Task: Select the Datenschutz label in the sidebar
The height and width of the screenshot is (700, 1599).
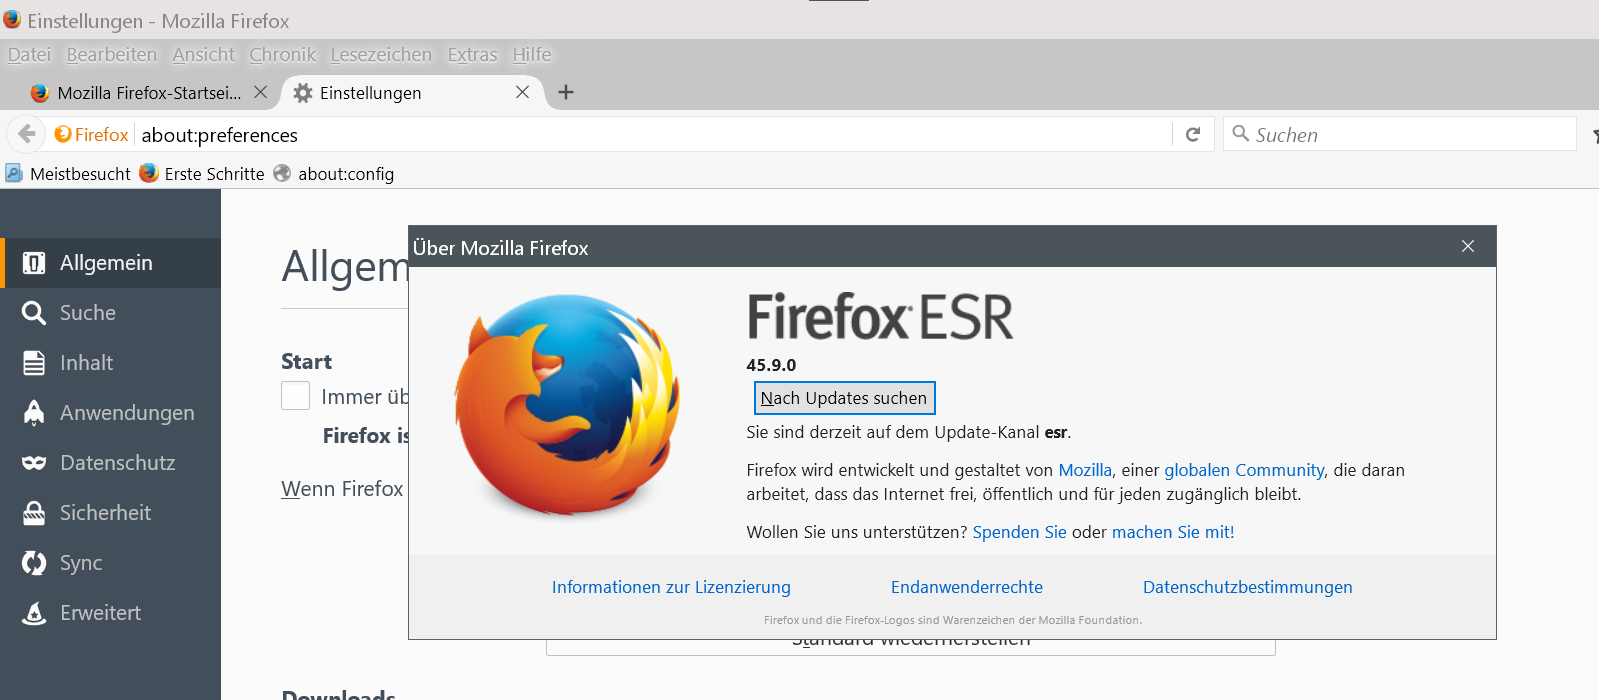Action: (x=118, y=463)
